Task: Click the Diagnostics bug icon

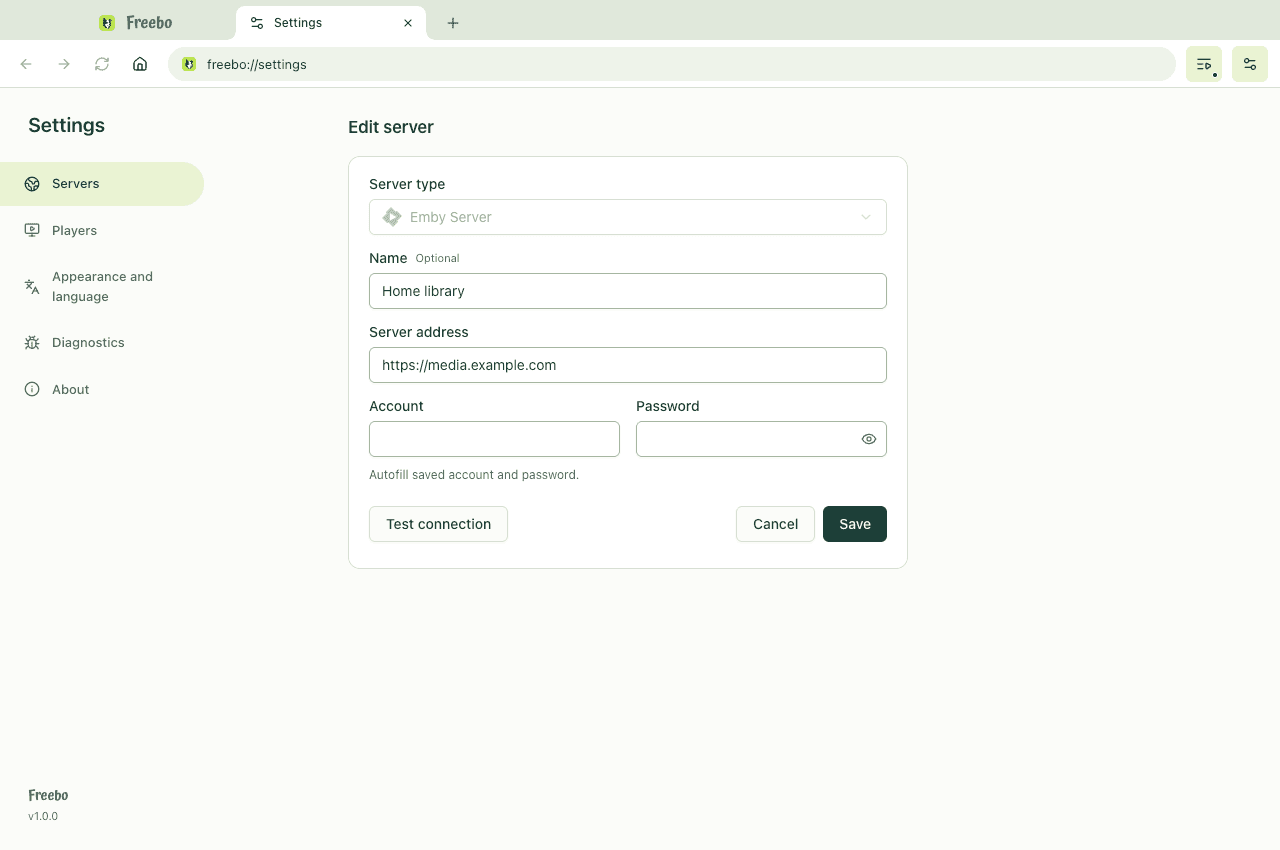Action: point(32,342)
